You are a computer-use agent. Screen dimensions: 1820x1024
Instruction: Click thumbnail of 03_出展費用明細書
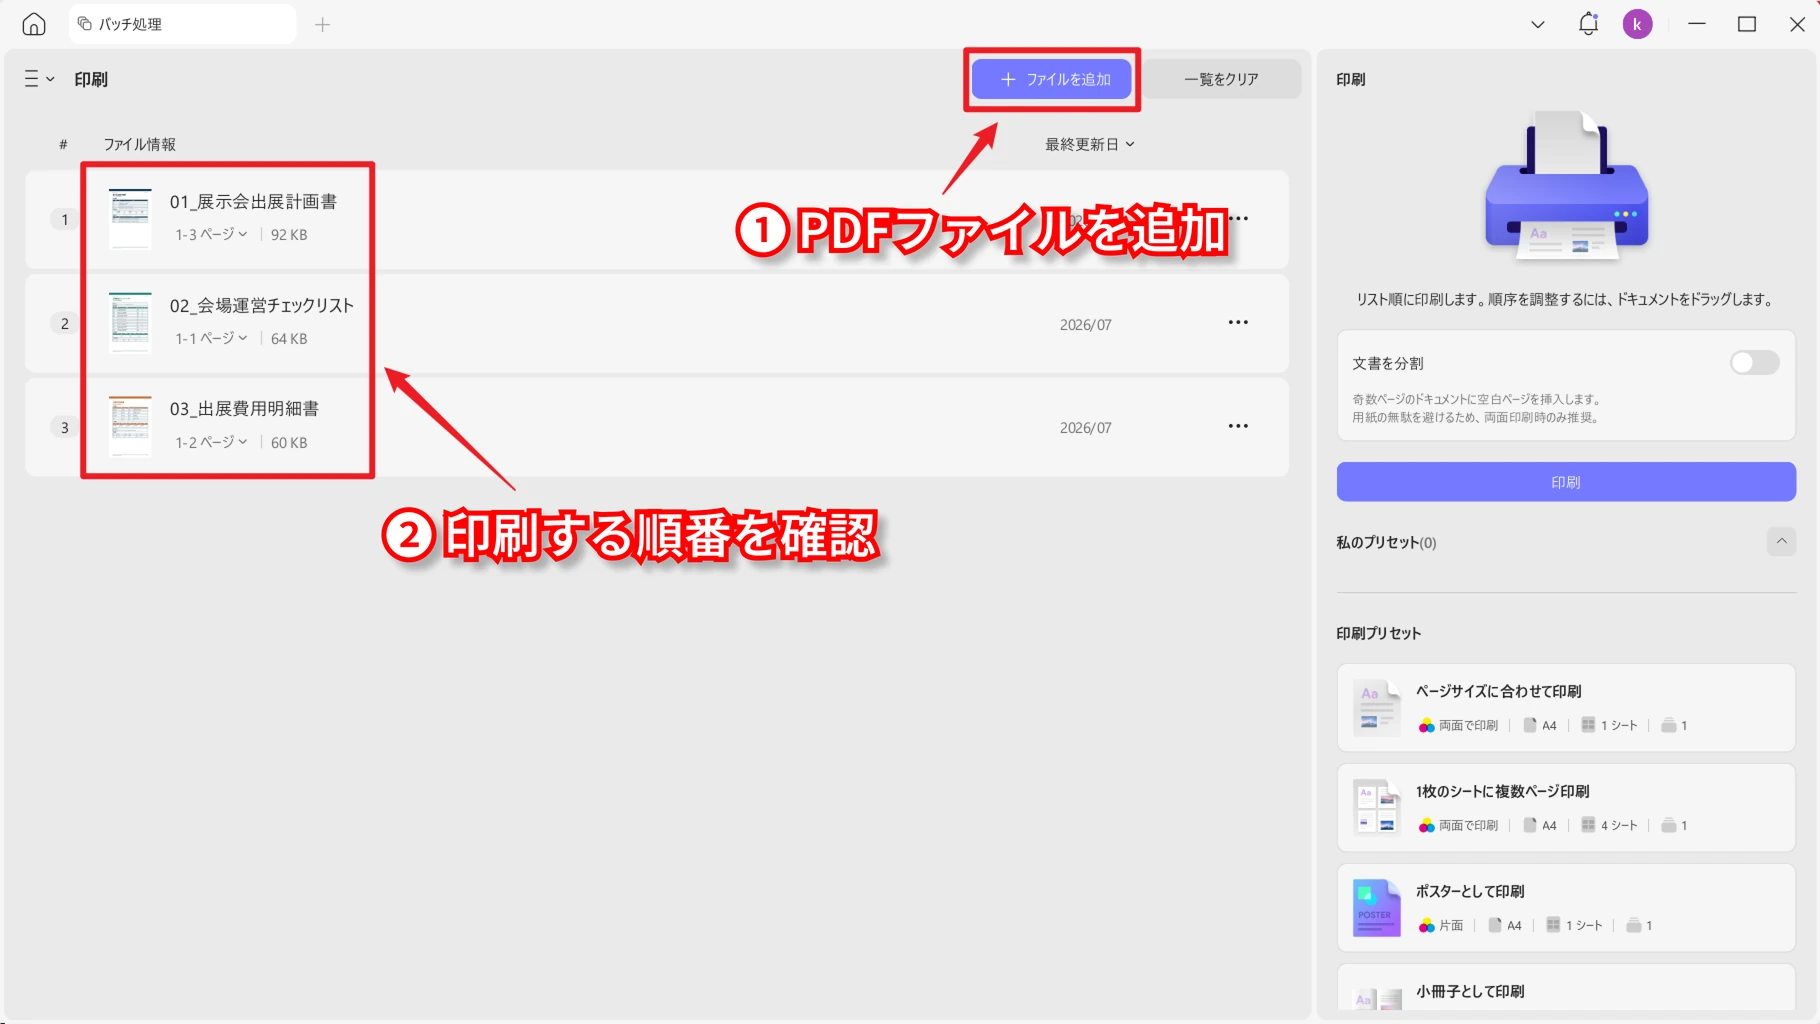pos(130,426)
